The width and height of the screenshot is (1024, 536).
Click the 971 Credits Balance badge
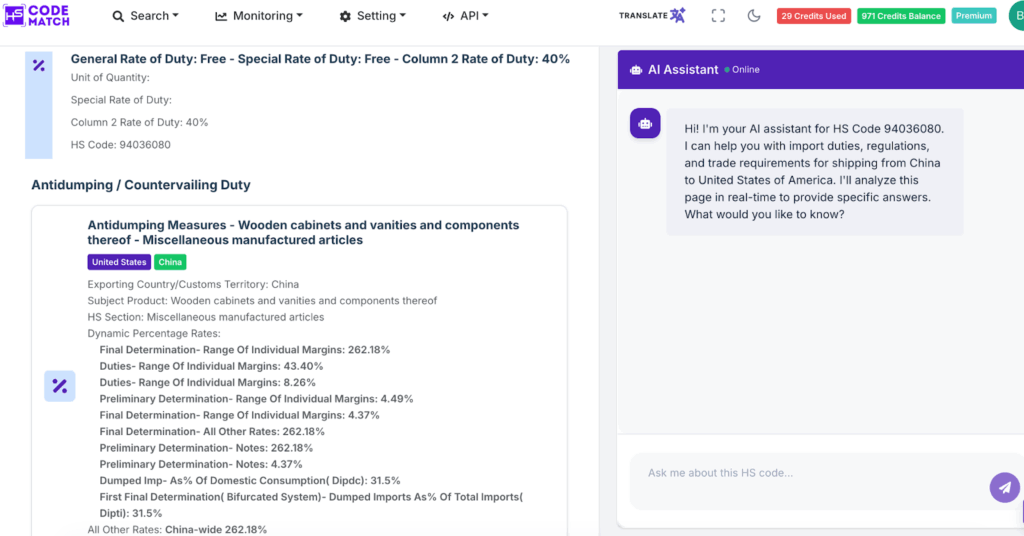[x=900, y=16]
